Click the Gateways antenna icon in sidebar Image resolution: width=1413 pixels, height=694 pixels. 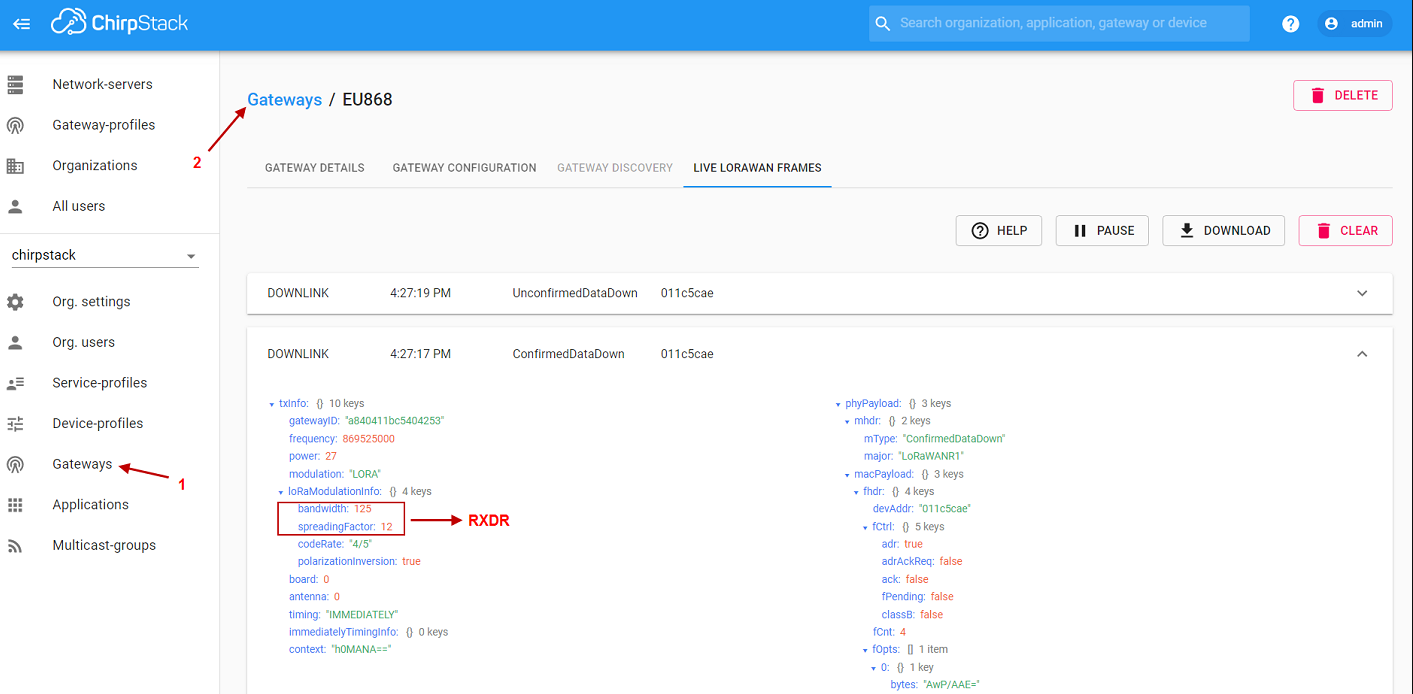coord(15,464)
